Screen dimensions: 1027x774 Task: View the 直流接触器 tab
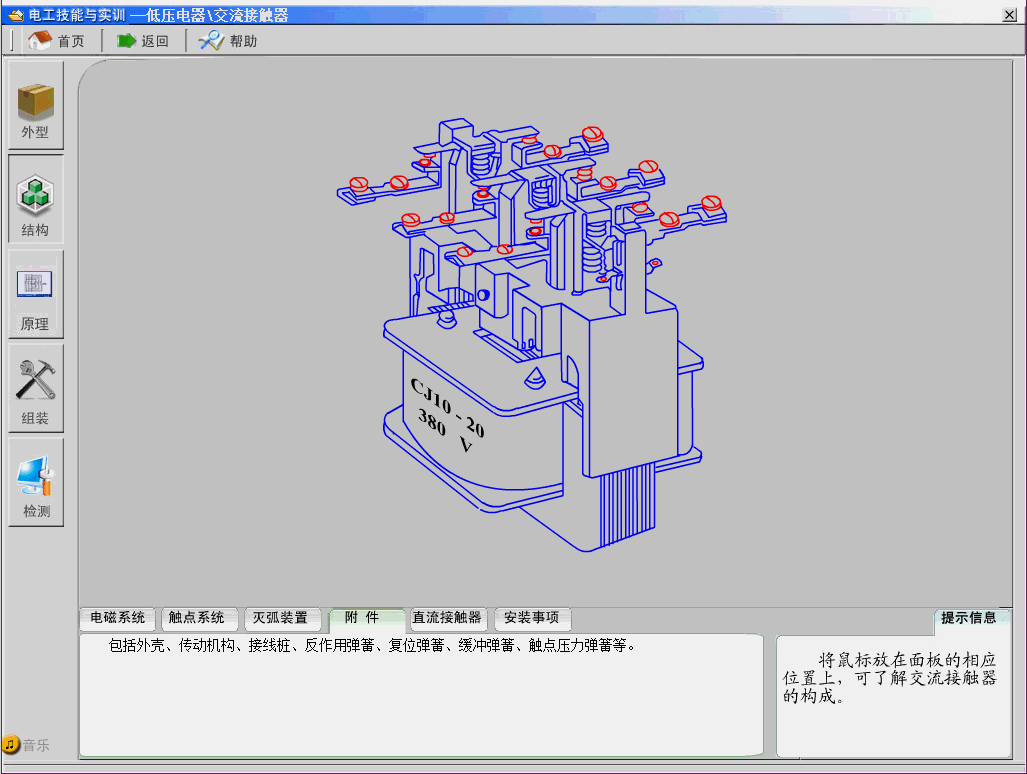tap(447, 618)
